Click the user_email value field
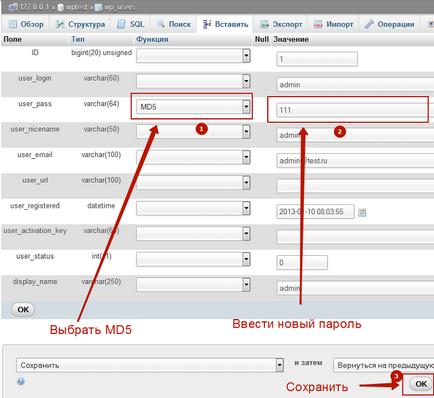Screen dimensions: 434x398 [355, 161]
